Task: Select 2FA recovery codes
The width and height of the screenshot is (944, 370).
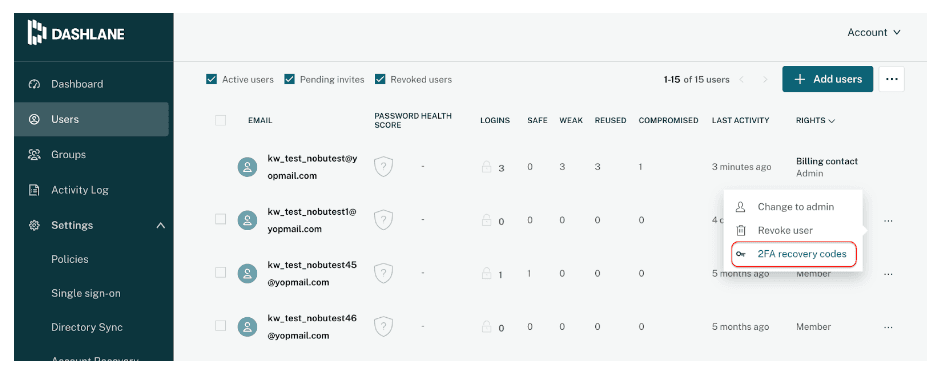Action: (793, 254)
